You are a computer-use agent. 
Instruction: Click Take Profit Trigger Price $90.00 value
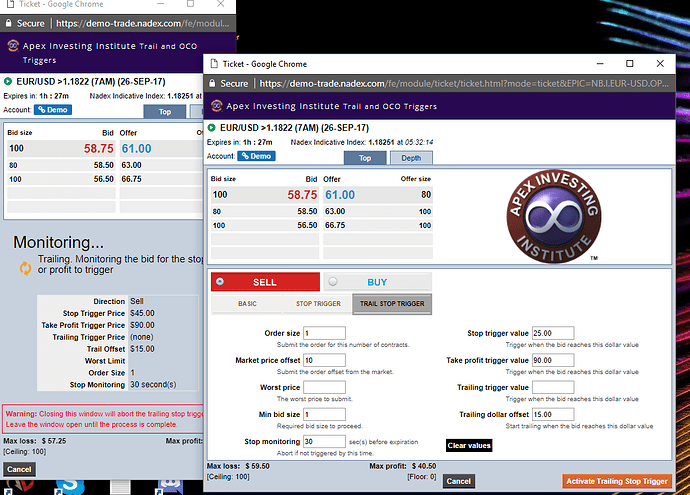click(x=142, y=325)
